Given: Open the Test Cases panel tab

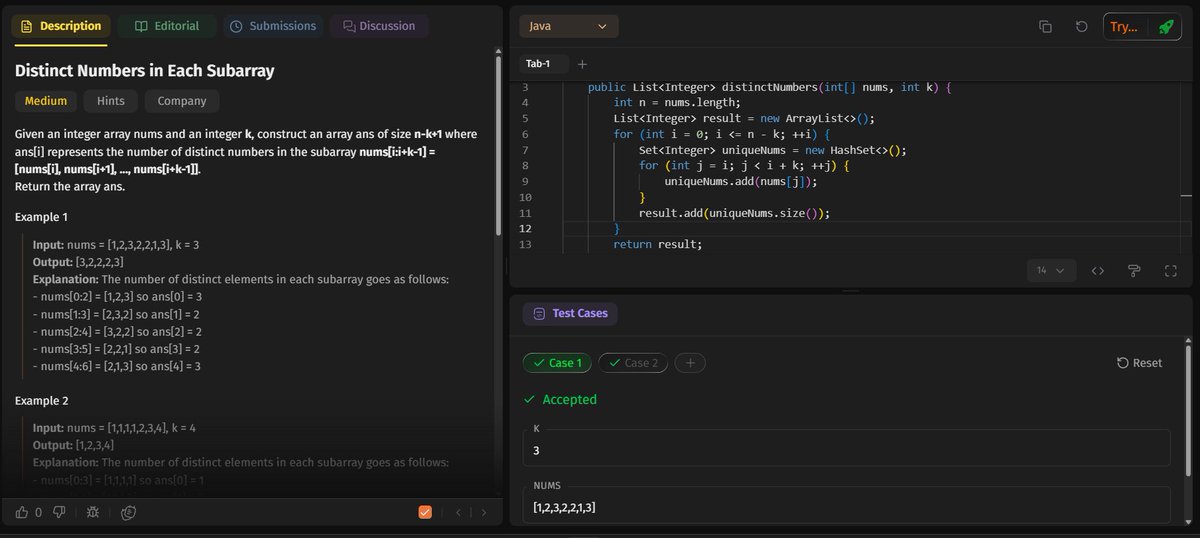Looking at the screenshot, I should [x=570, y=313].
